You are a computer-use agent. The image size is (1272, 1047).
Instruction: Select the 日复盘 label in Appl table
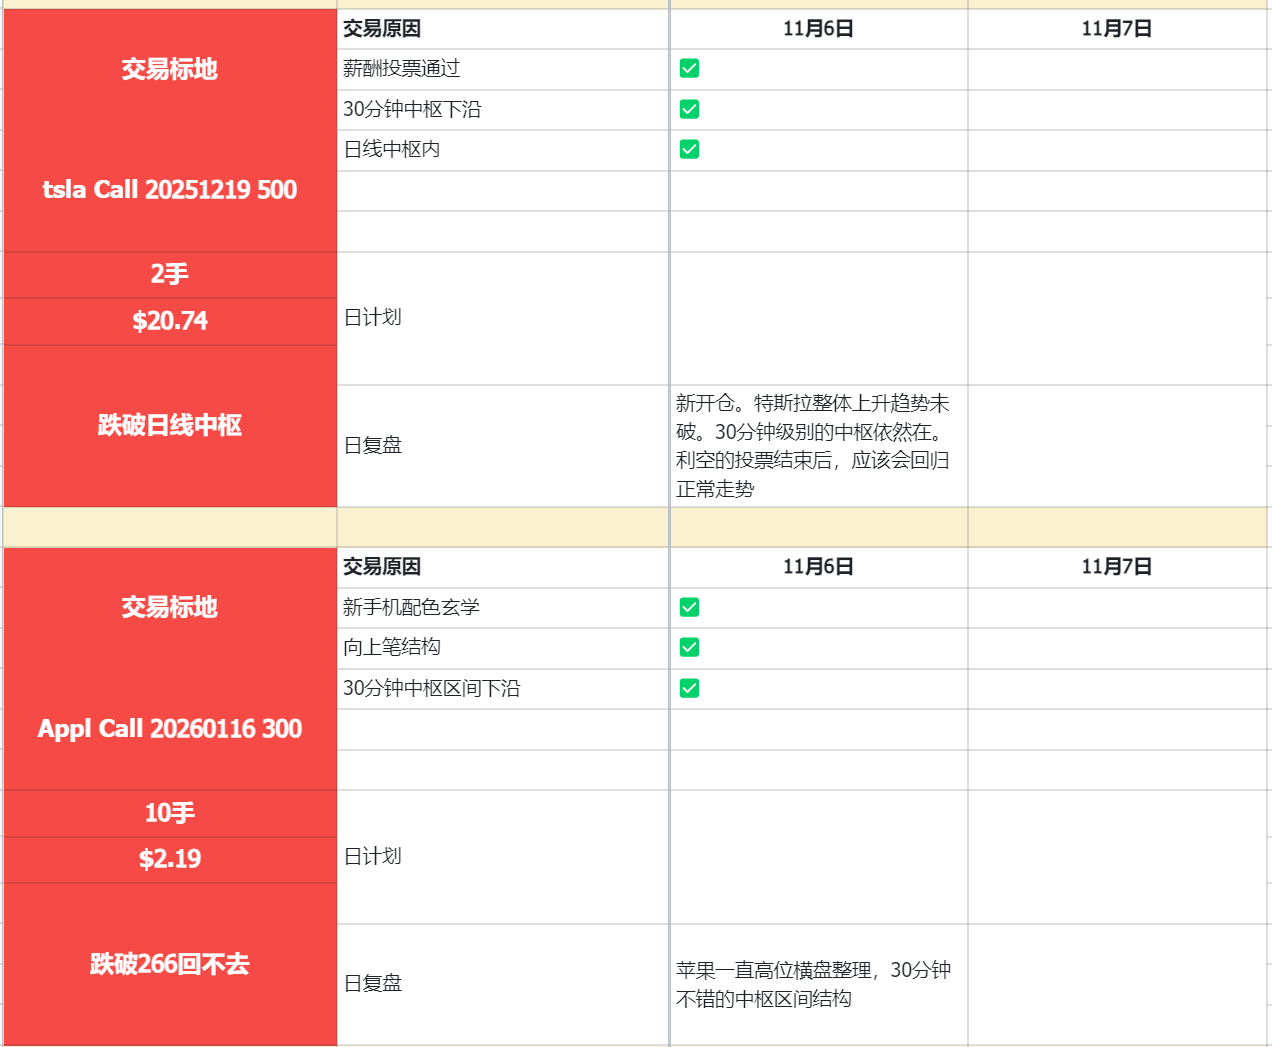[x=503, y=984]
